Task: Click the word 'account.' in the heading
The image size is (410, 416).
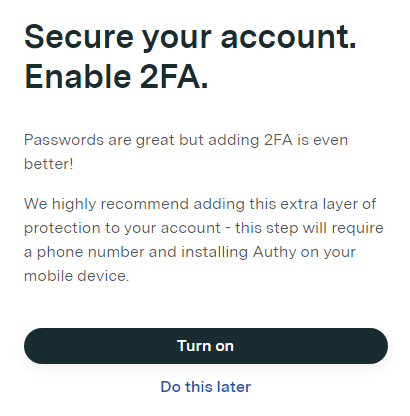Action: [289, 37]
